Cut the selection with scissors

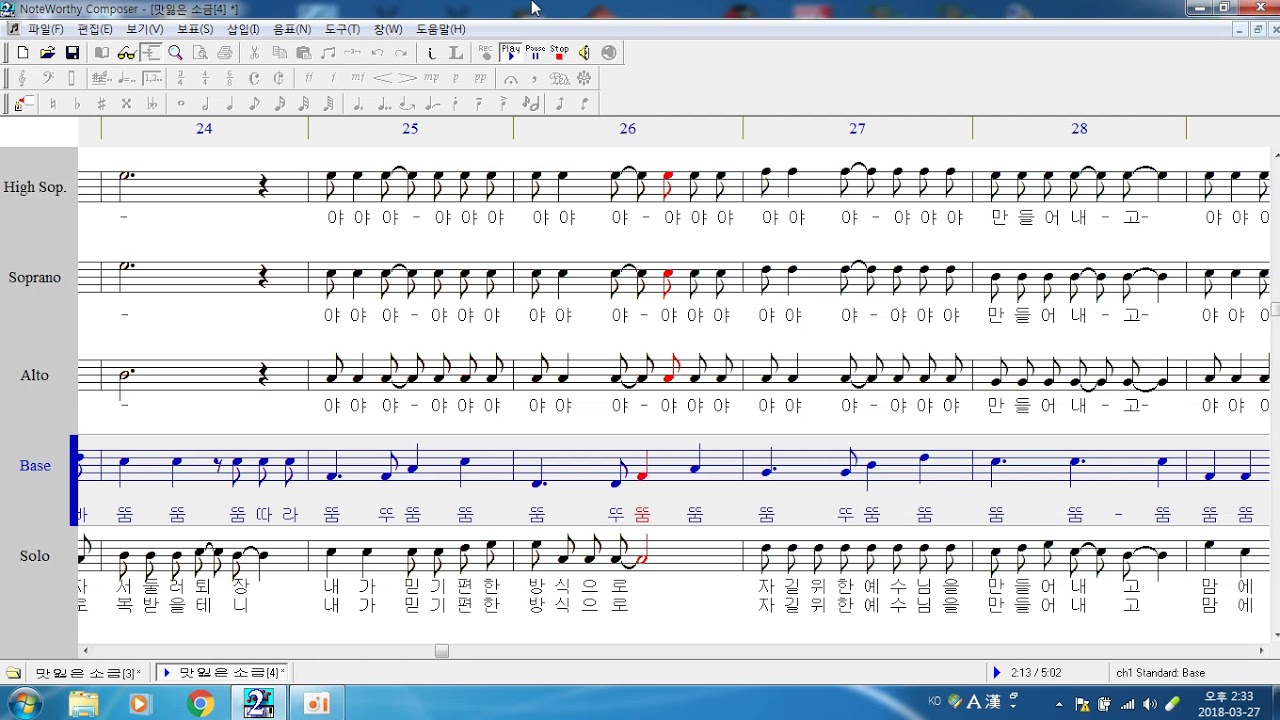tap(255, 53)
